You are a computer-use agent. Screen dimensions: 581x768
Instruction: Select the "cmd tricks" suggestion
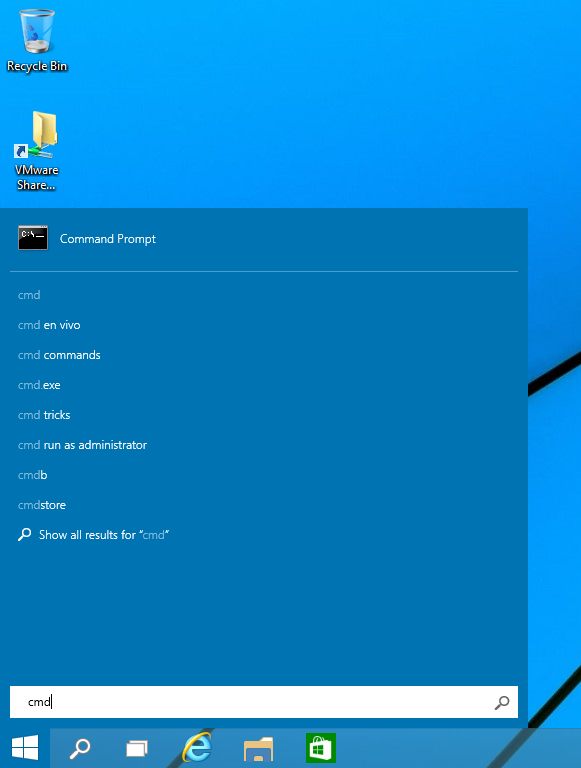(44, 415)
